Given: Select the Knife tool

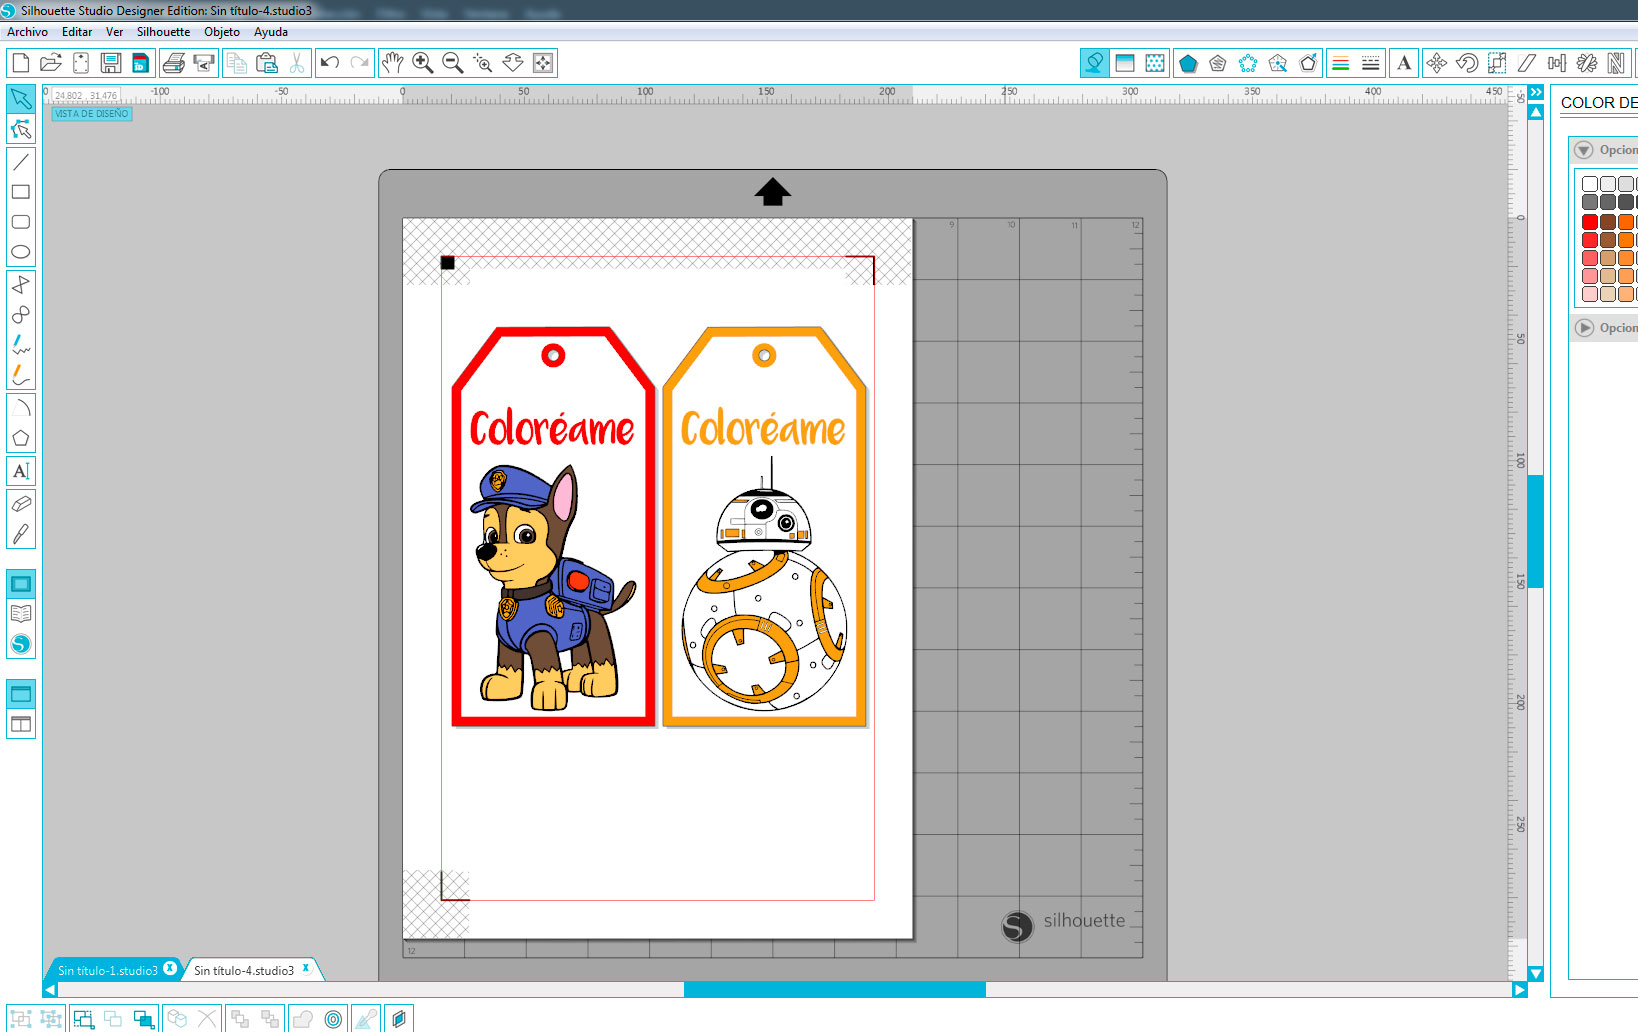Looking at the screenshot, I should [21, 534].
